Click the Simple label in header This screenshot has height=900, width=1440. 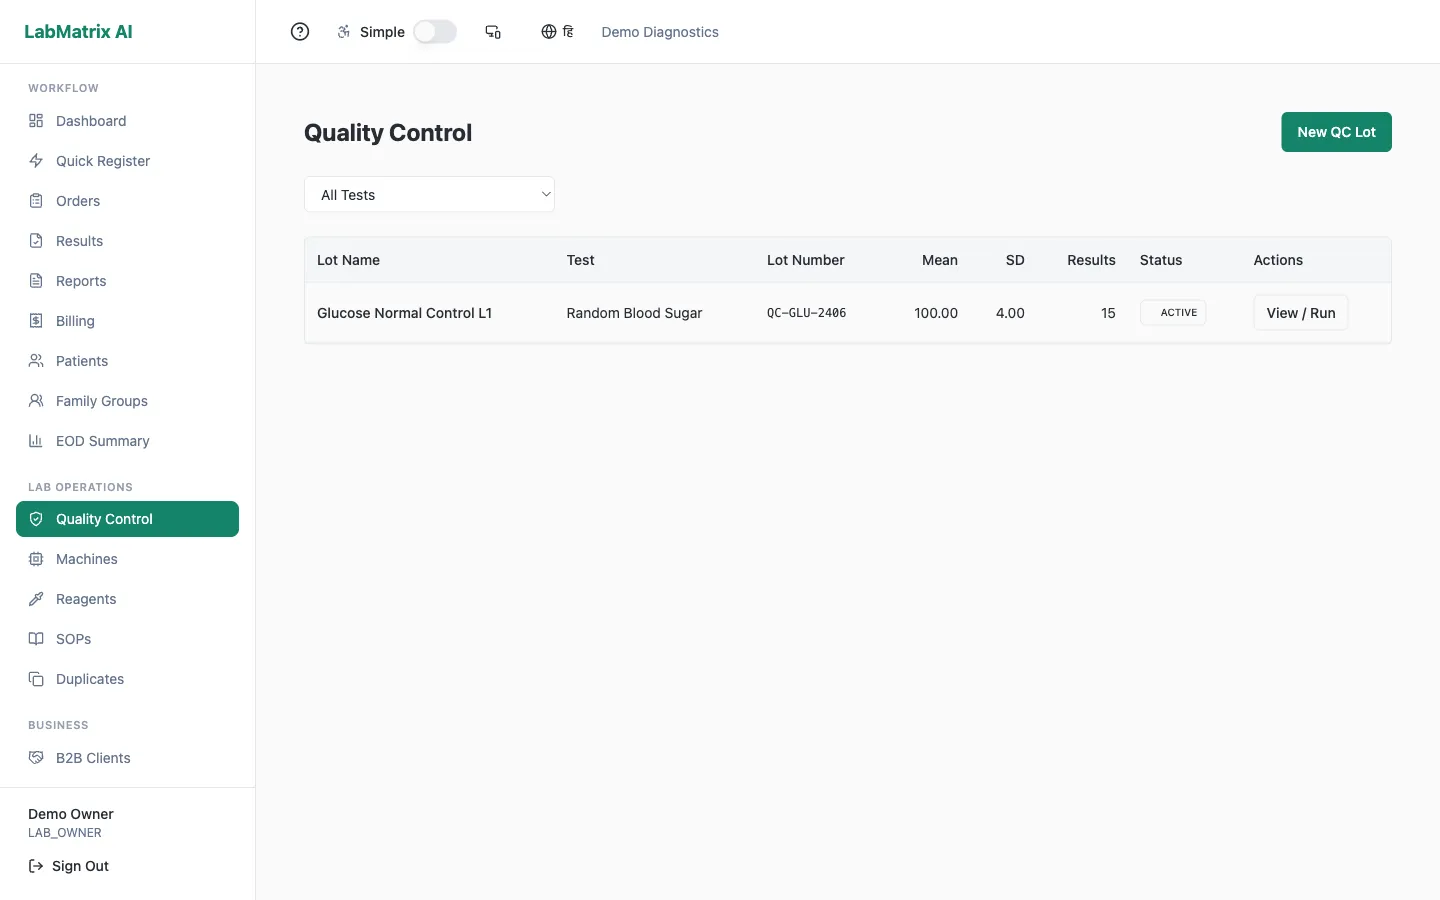click(382, 32)
